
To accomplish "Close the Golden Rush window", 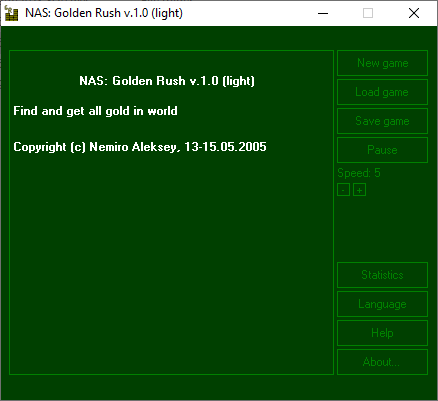I will click(414, 13).
